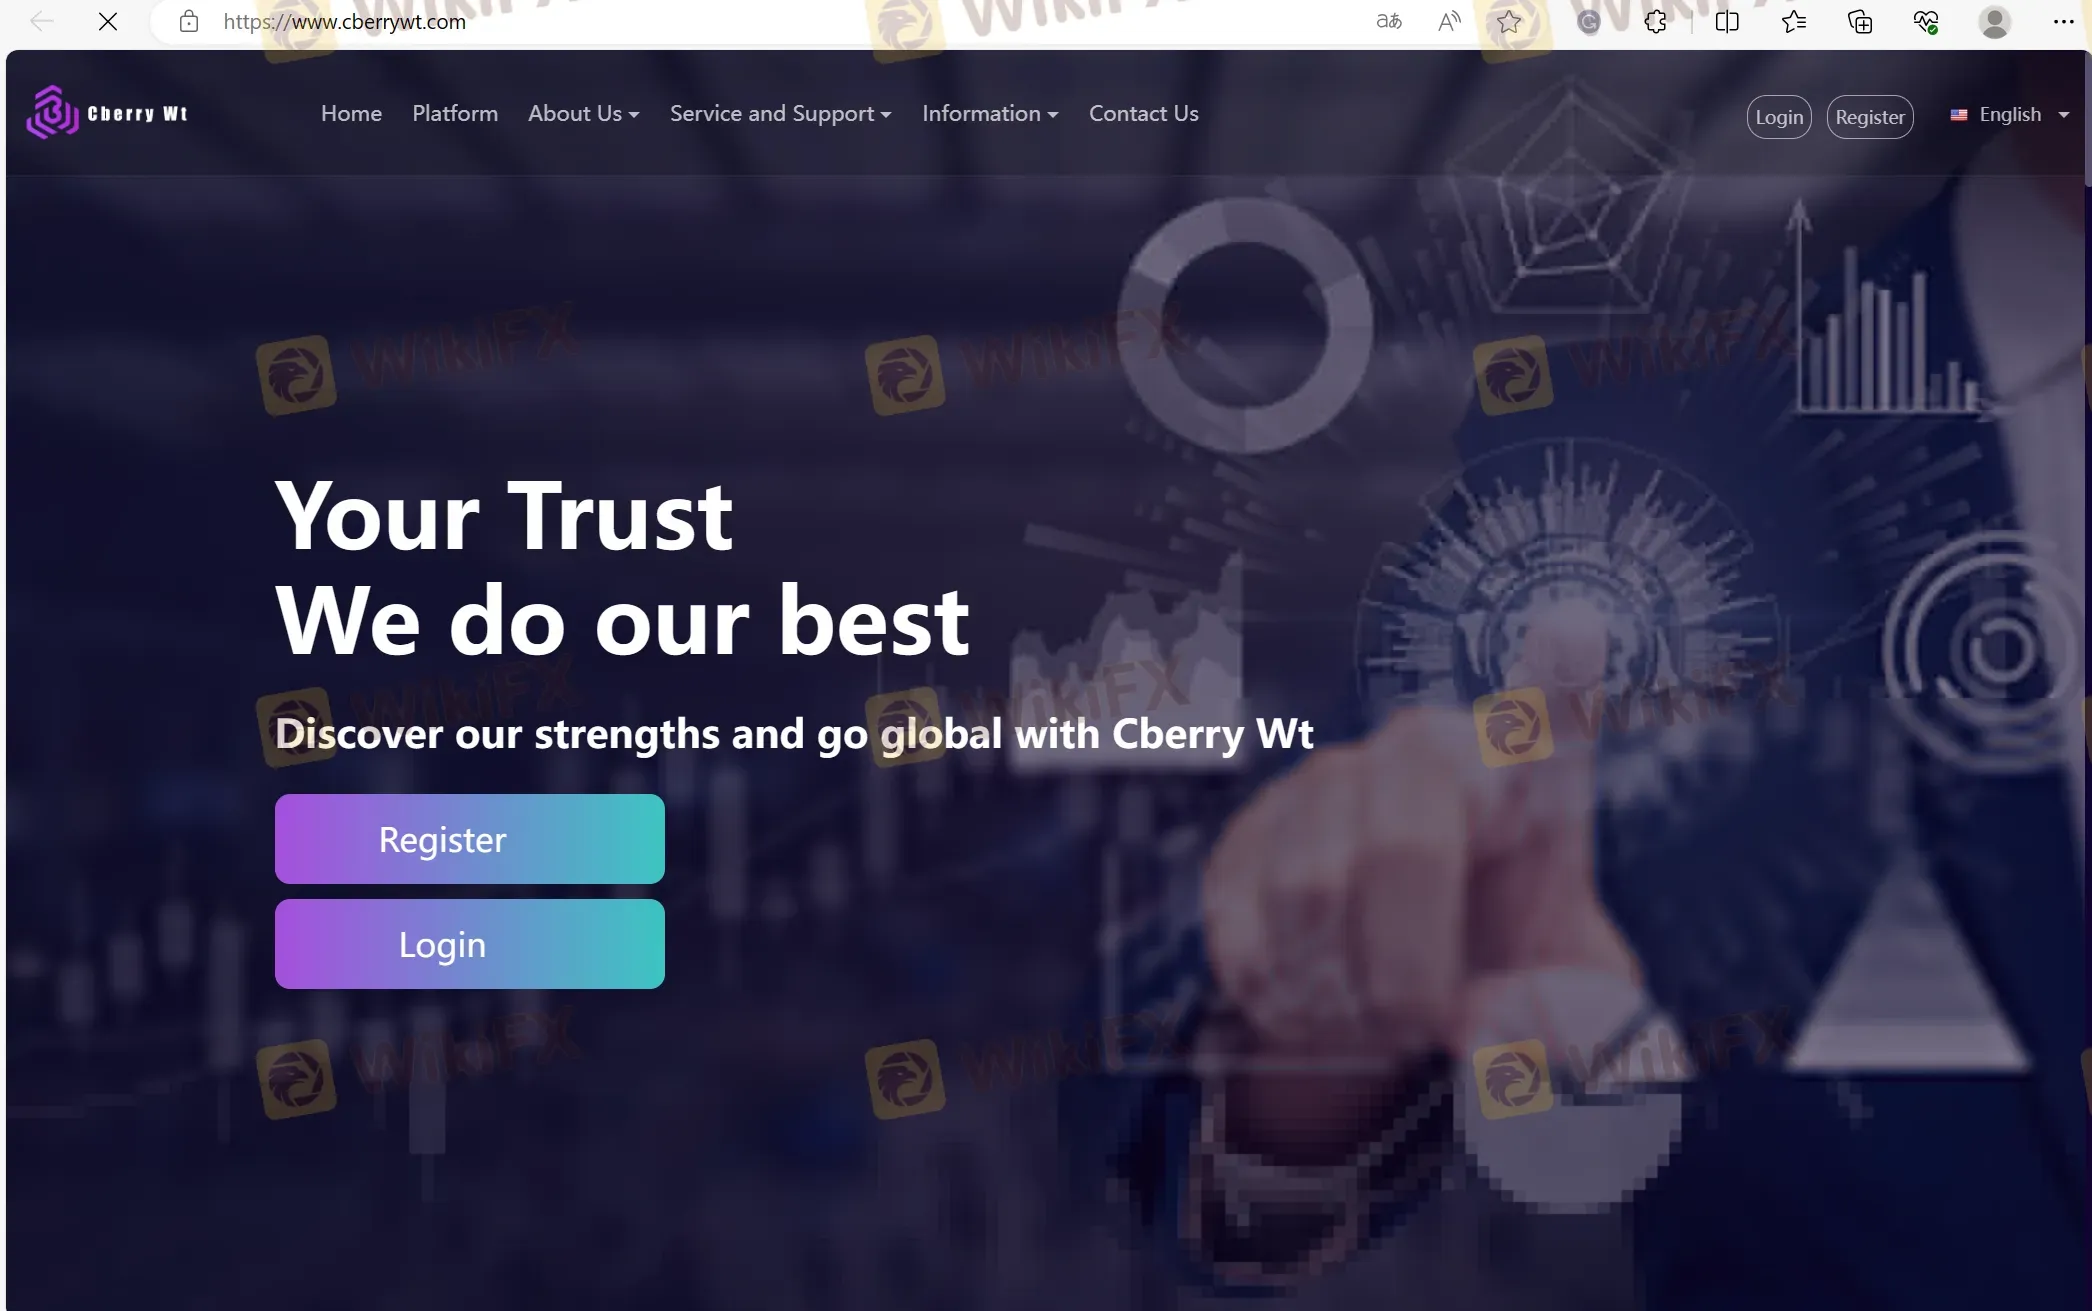Expand the Information dropdown menu
This screenshot has height=1311, width=2092.
[989, 113]
